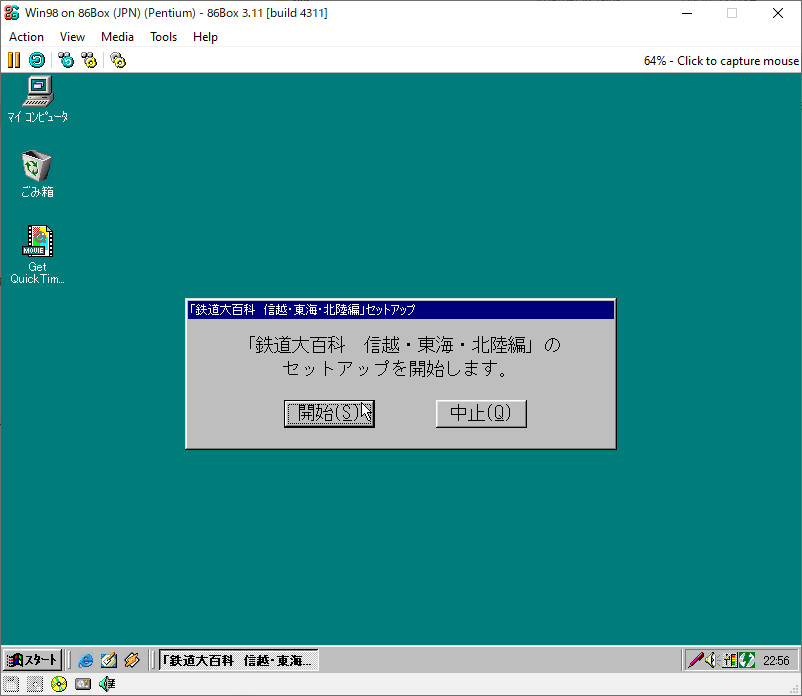
Task: Select the 鉄道大百科 taskbar button
Action: point(238,660)
